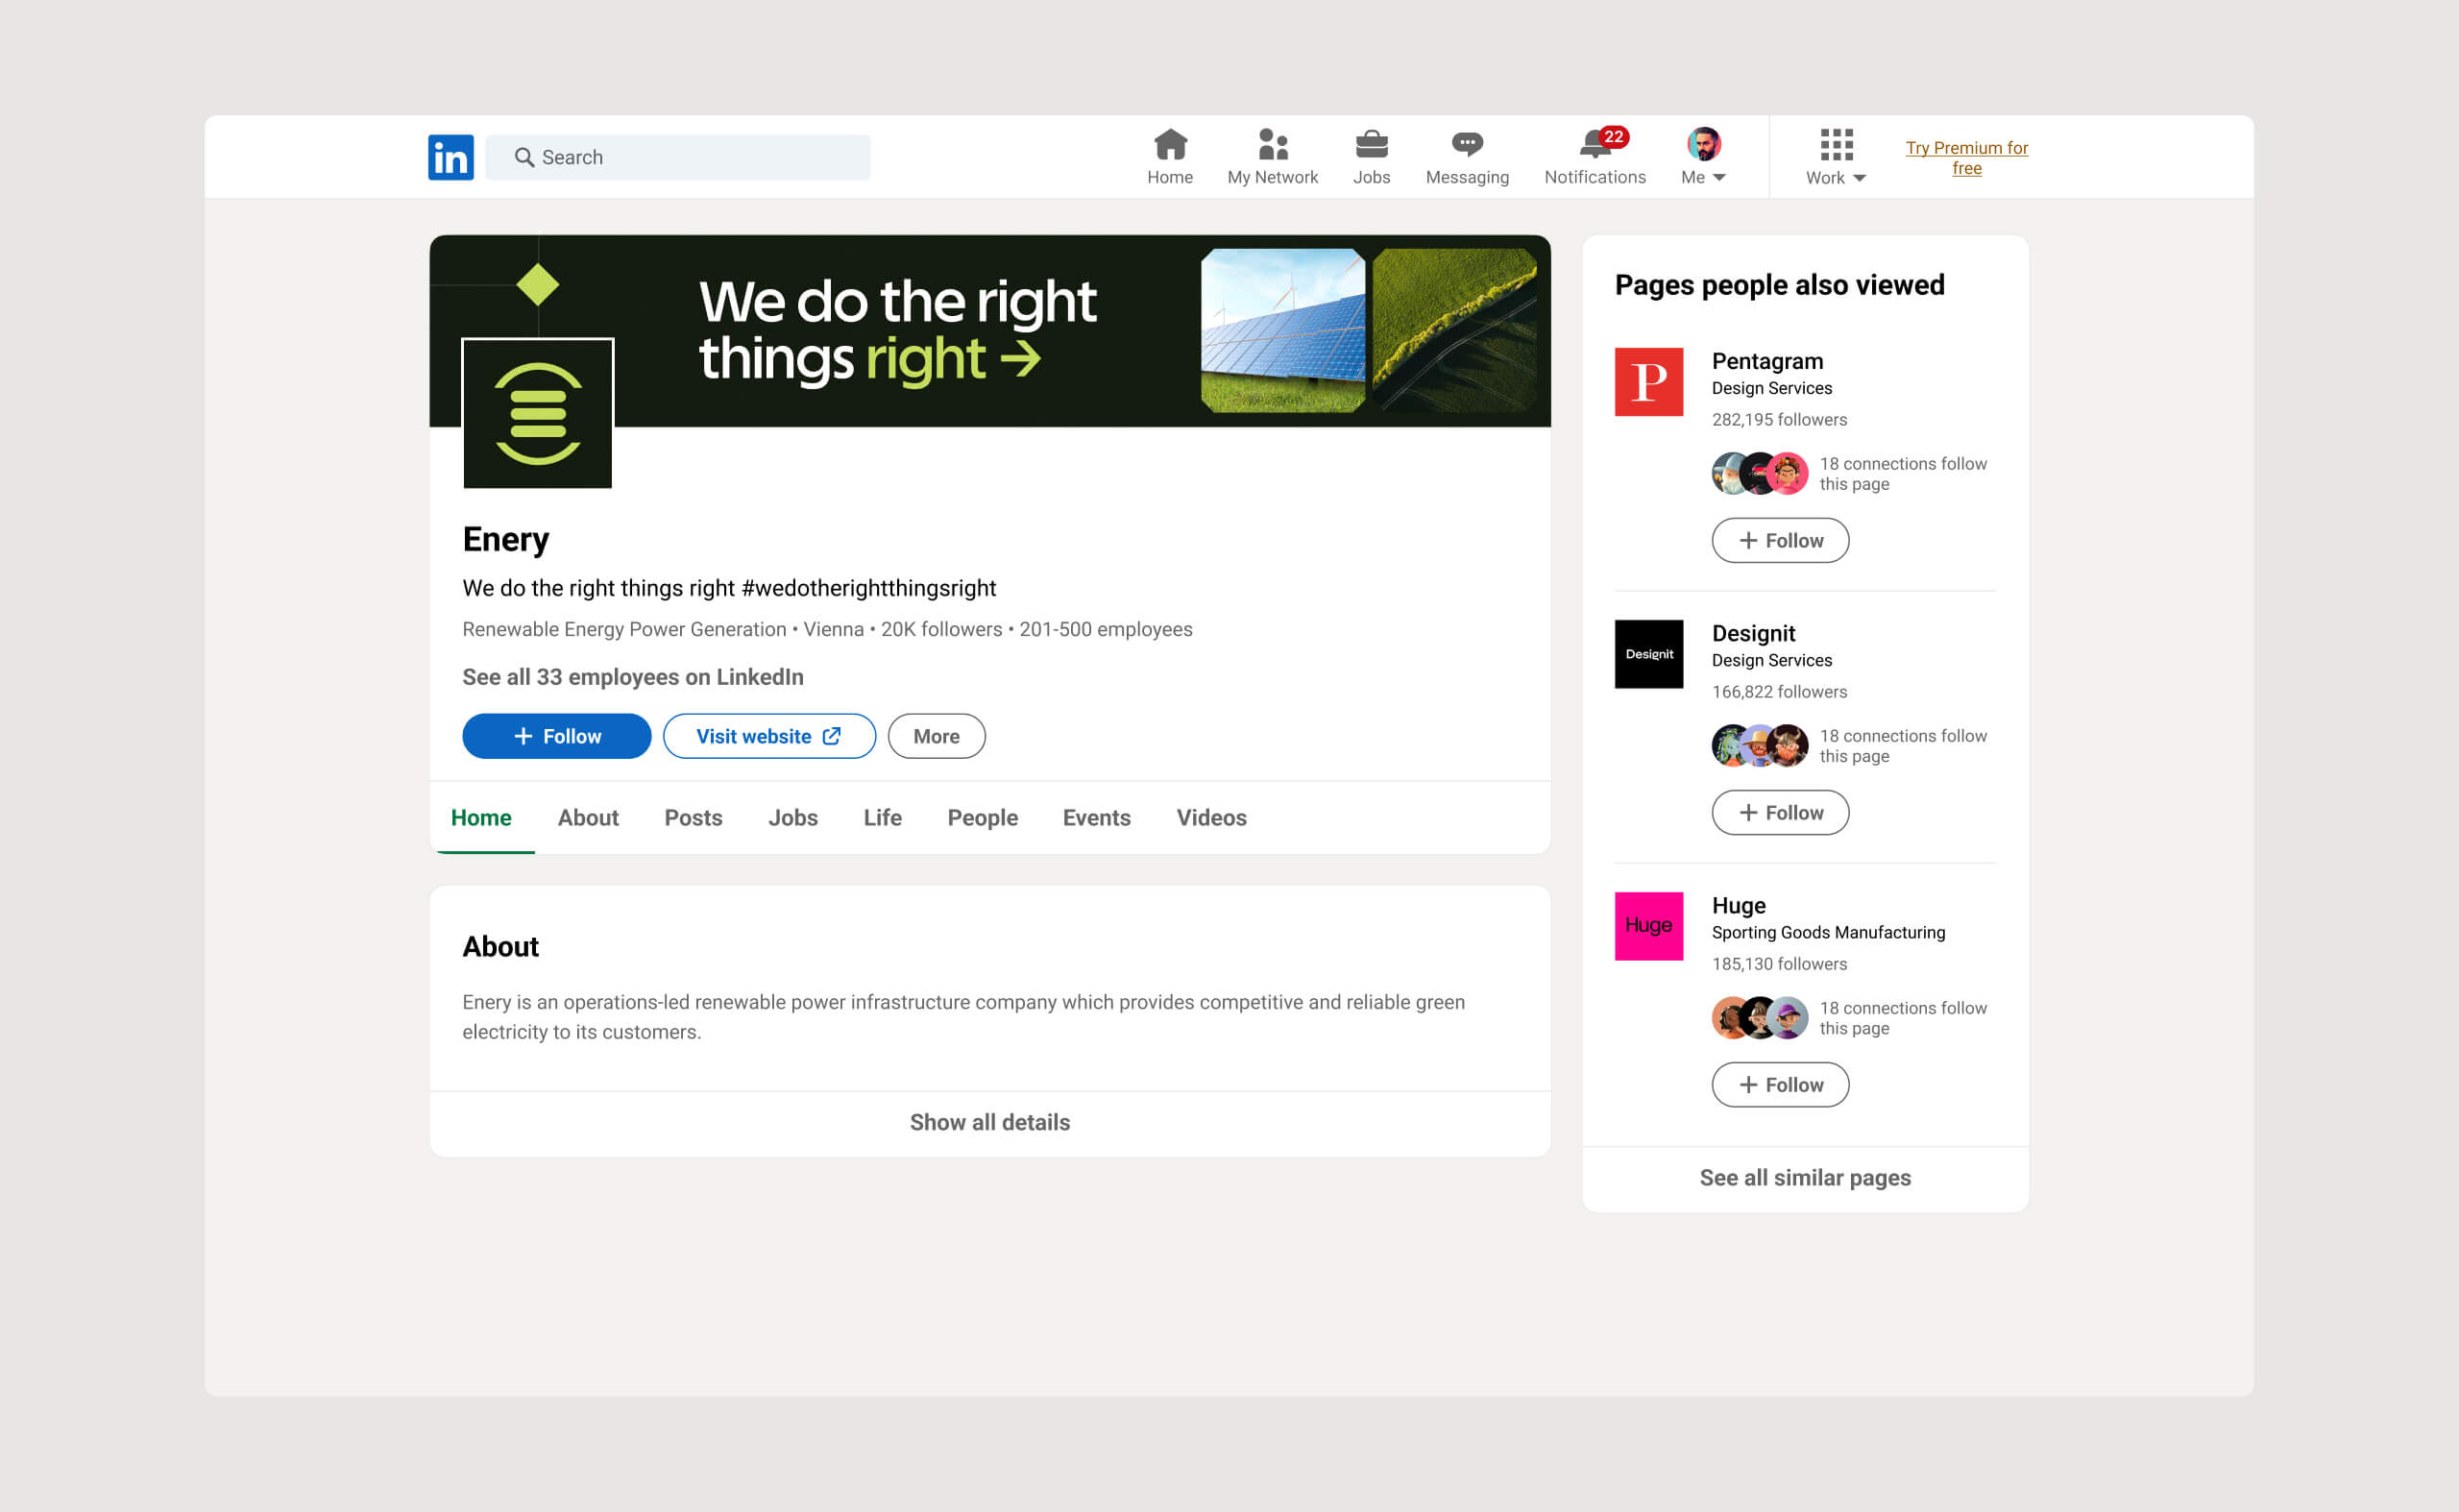The width and height of the screenshot is (2459, 1512).
Task: Click the Work apps grid icon
Action: point(1836,144)
